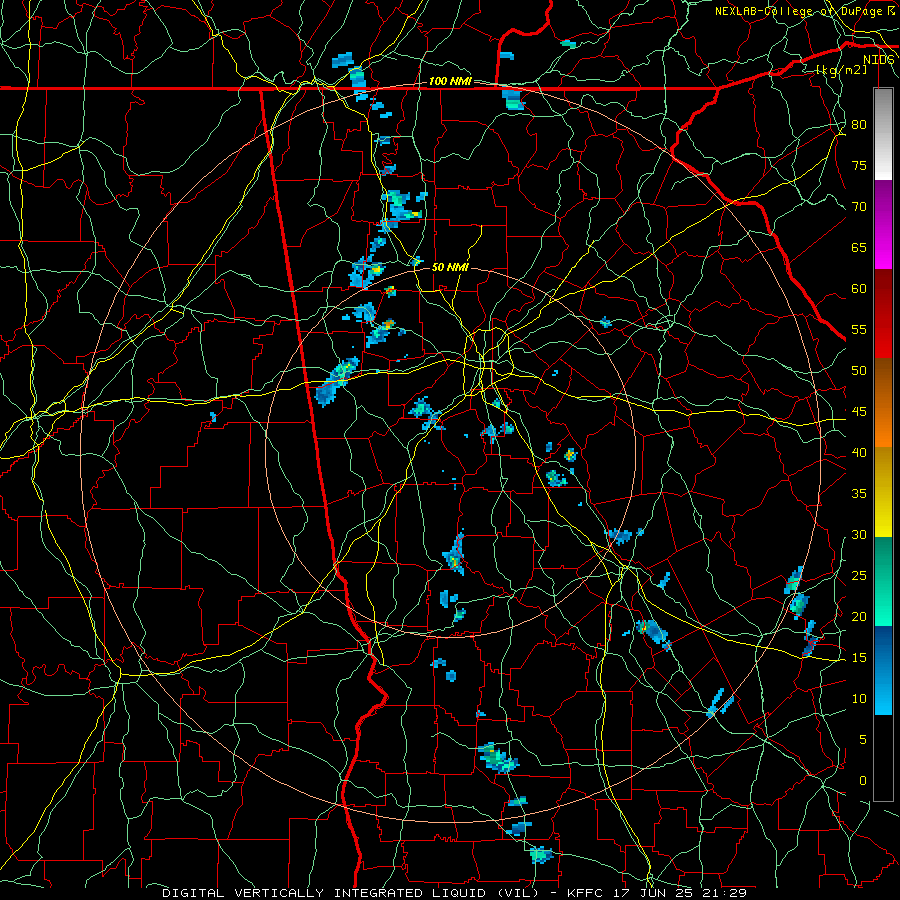Click the 50 NMI range ring label
This screenshot has height=900, width=900.
(450, 267)
